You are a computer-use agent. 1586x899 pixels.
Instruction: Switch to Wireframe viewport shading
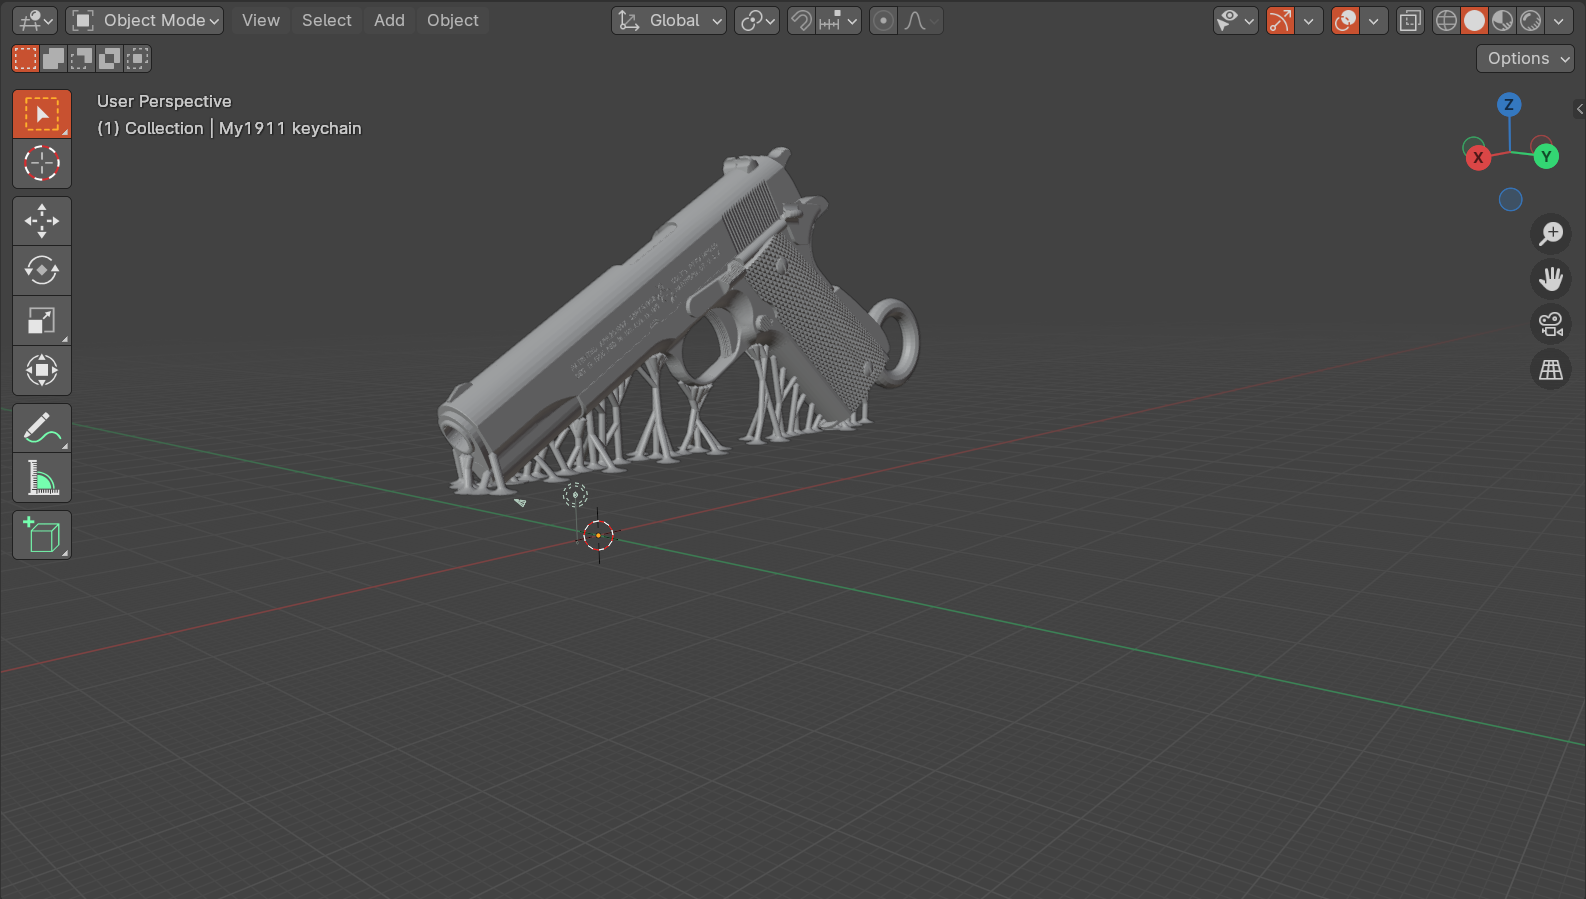1446,20
